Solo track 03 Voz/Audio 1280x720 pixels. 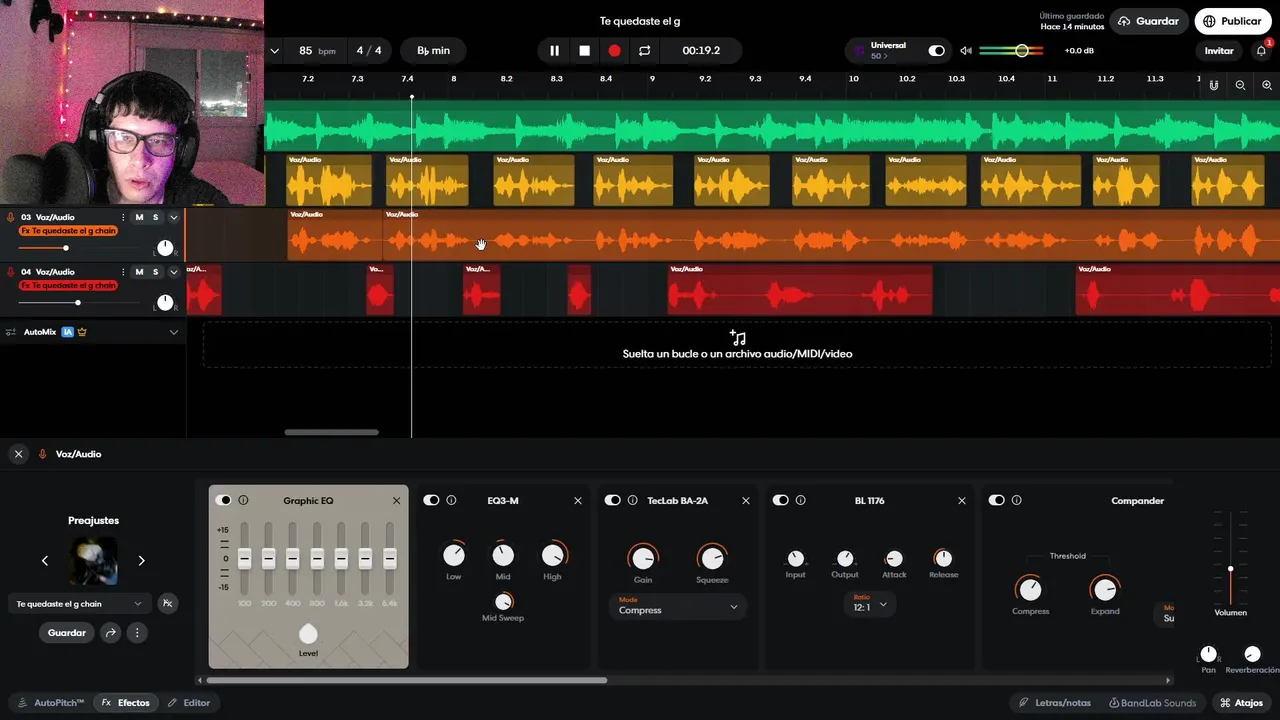click(x=155, y=217)
